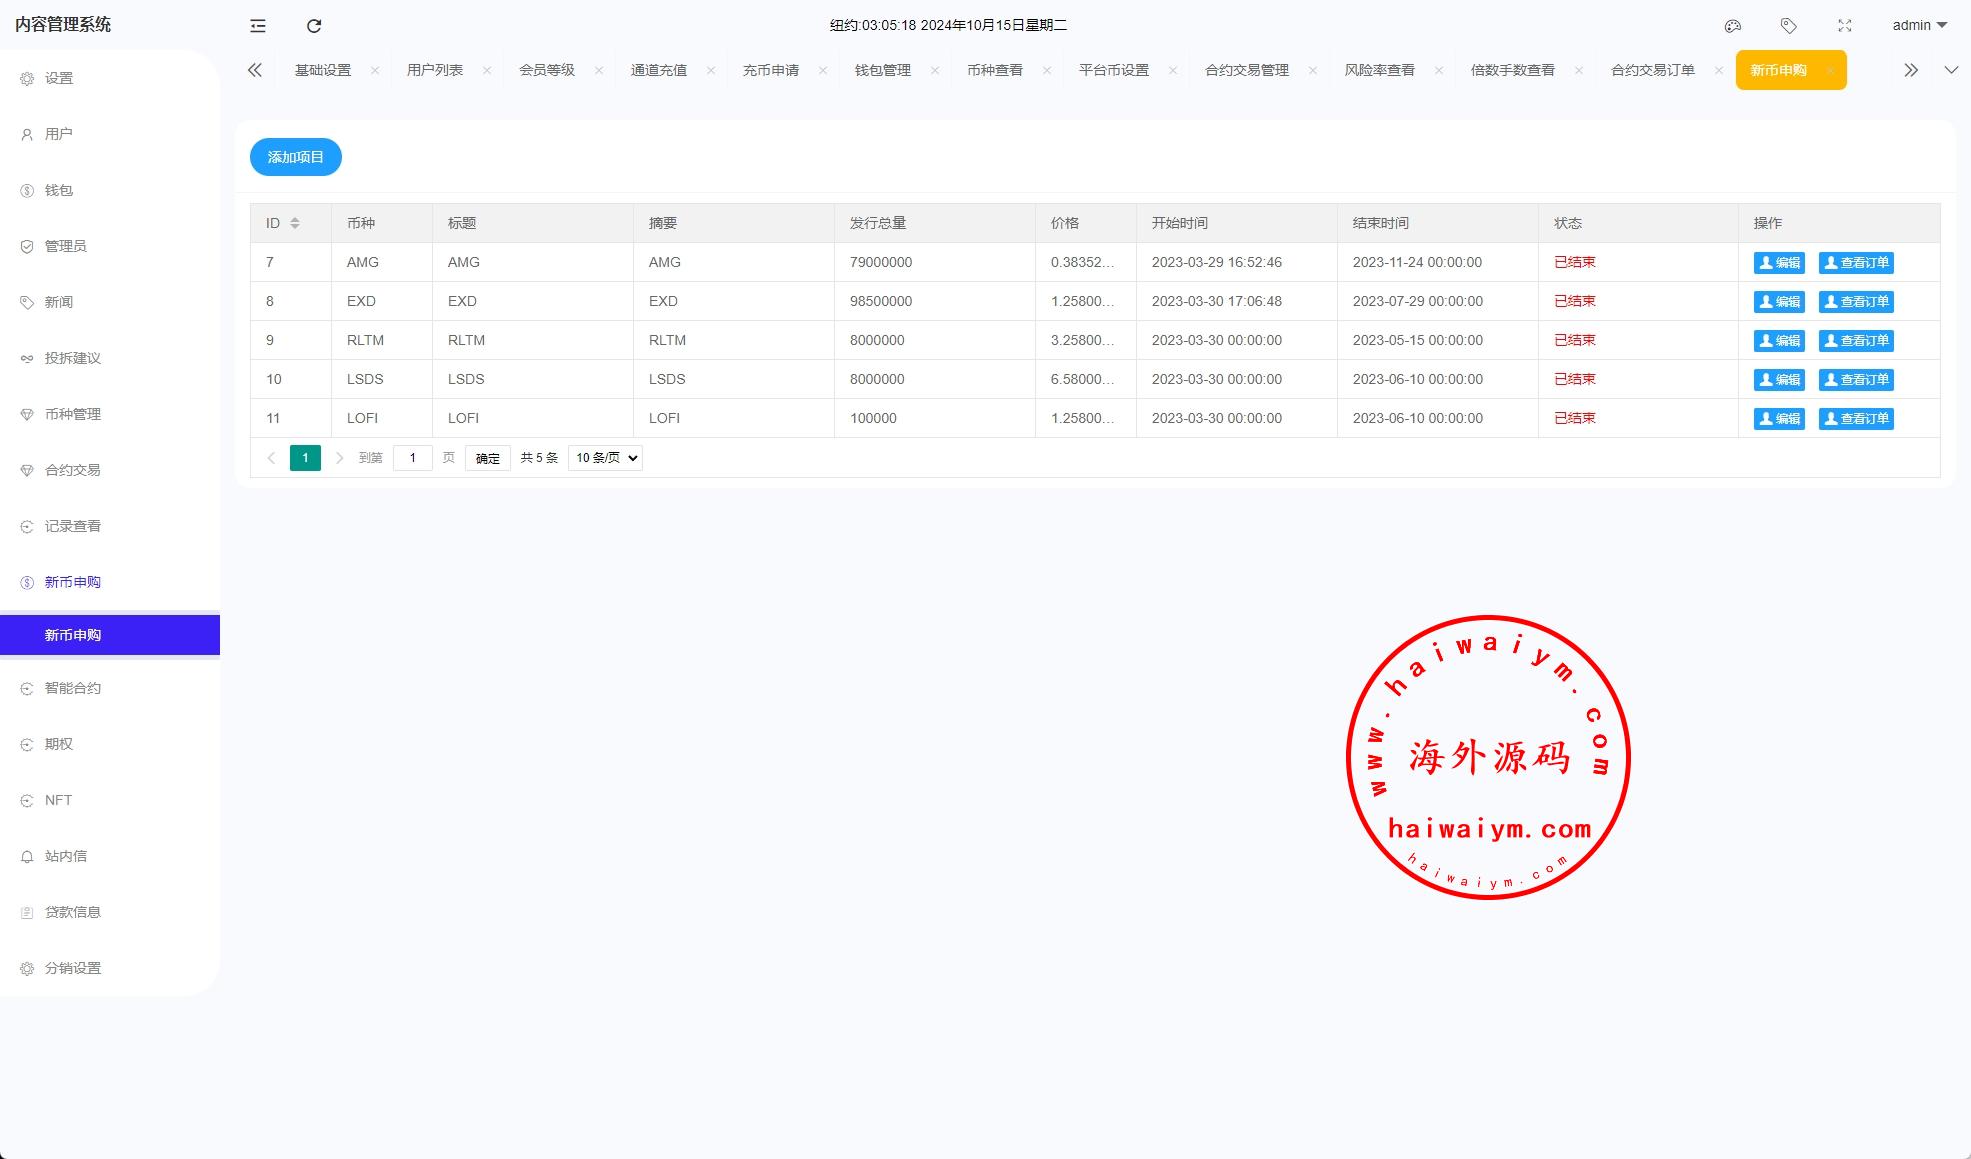Screen dimensions: 1971x1159
Task: Click 编辑 for the AMG row
Action: [x=1779, y=263]
